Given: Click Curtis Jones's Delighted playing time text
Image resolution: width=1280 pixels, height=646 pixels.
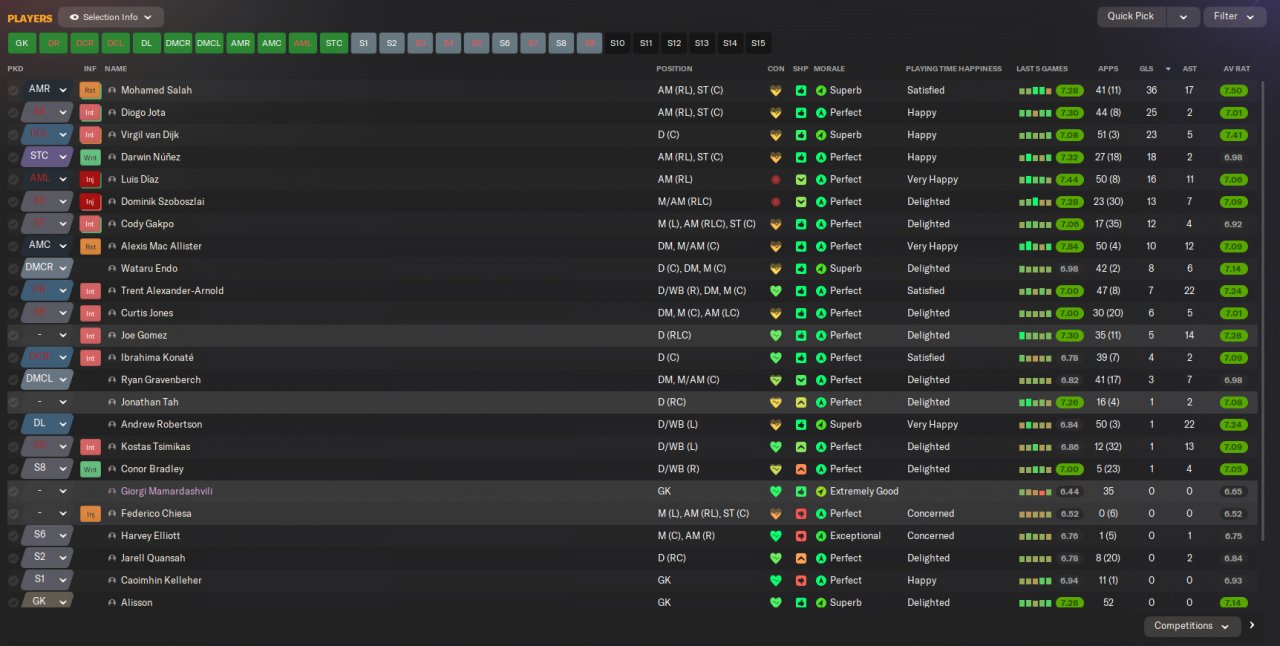Looking at the screenshot, I should pyautogui.click(x=928, y=313).
